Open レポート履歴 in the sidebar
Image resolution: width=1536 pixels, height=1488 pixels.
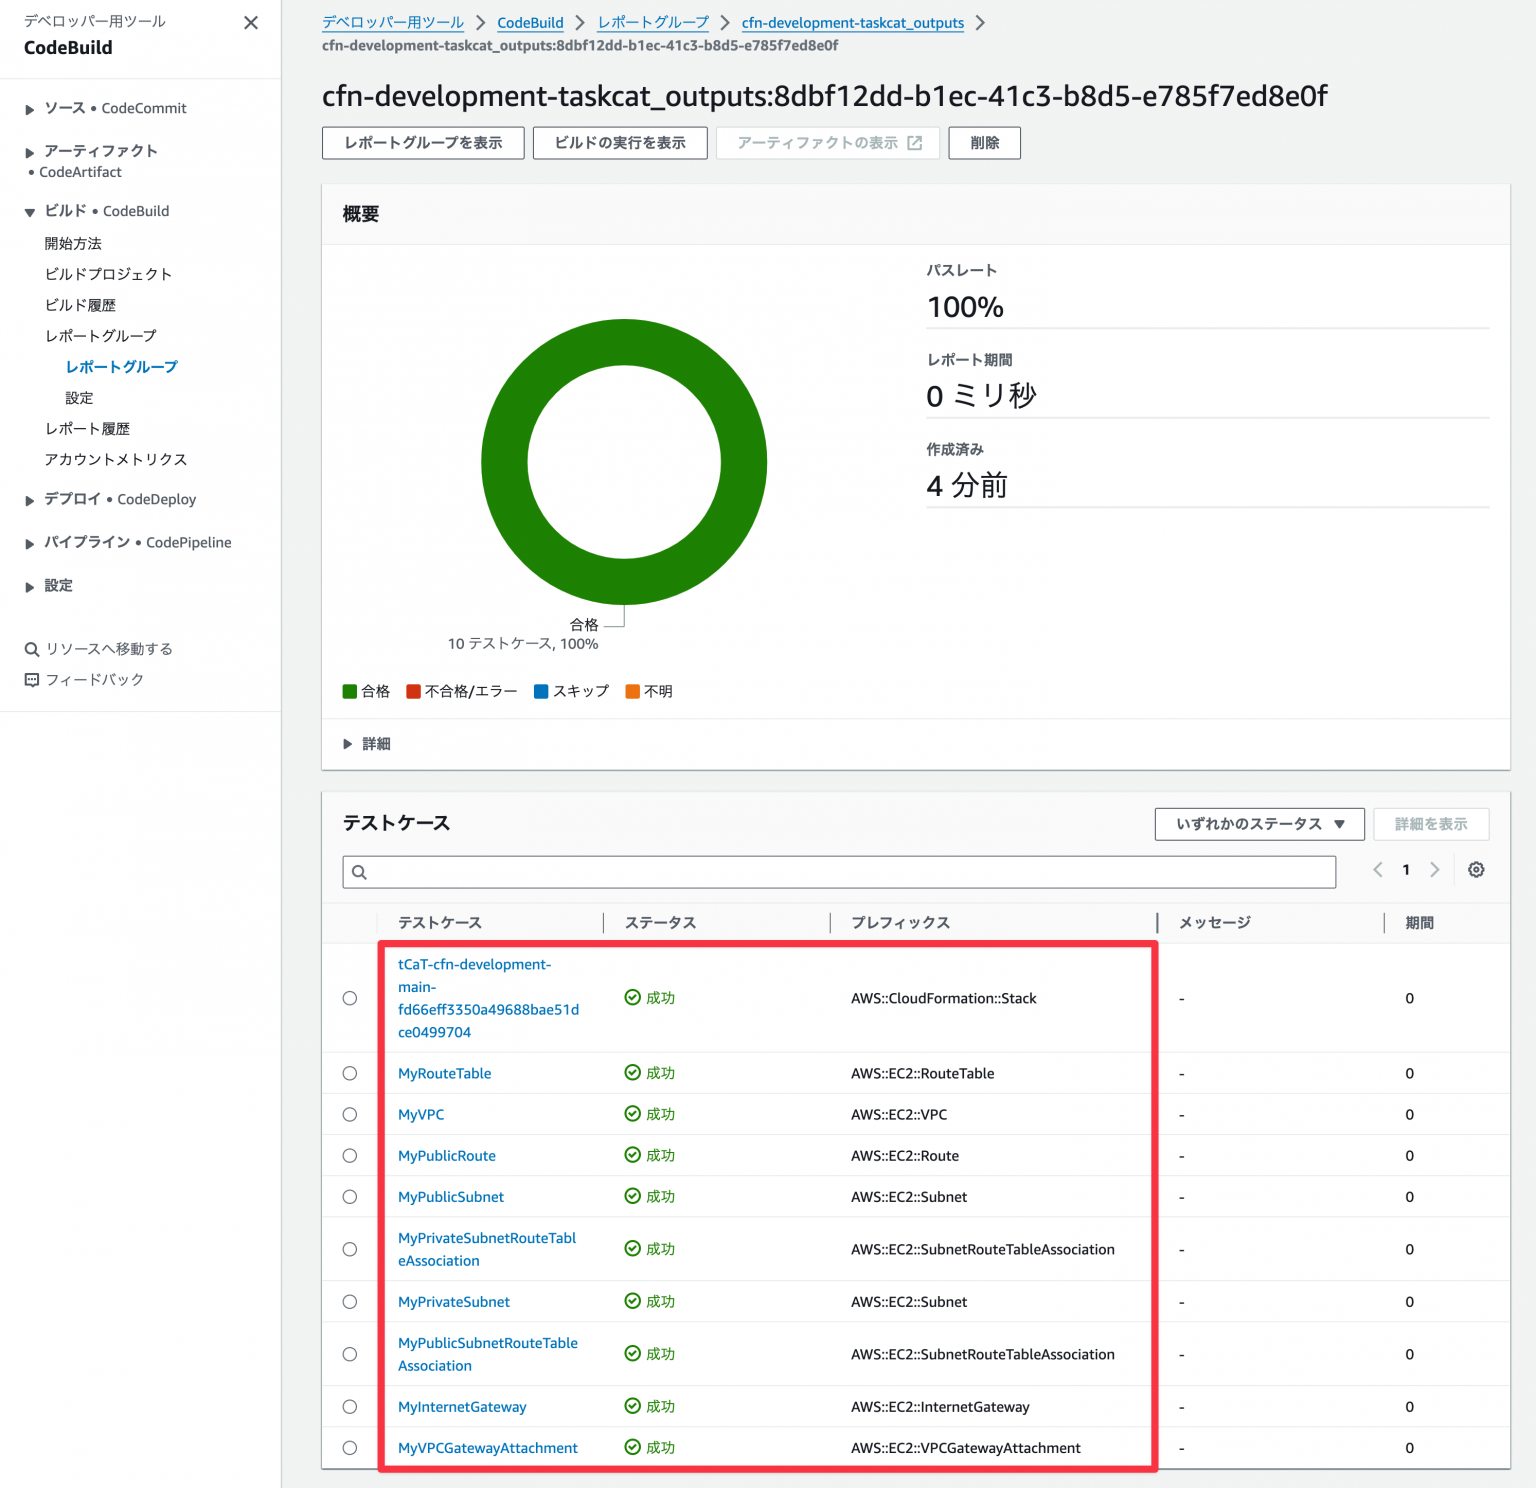pos(87,428)
